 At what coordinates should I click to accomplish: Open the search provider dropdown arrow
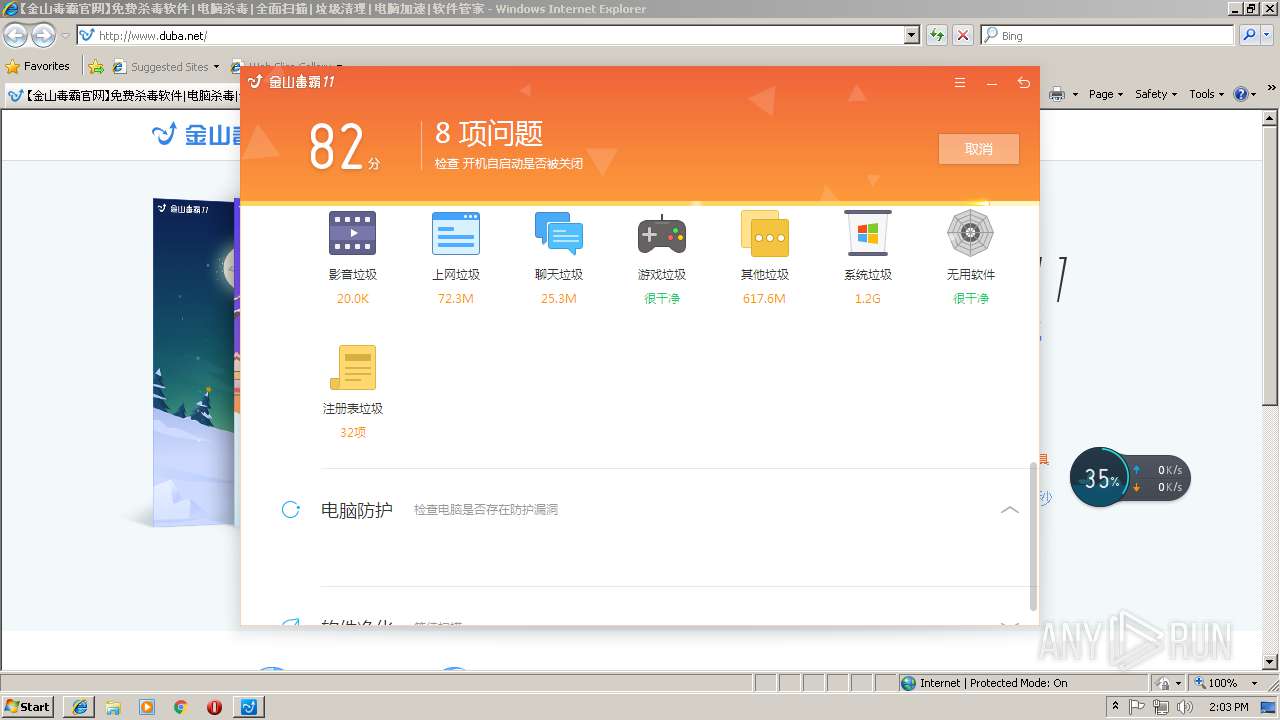coord(1269,35)
